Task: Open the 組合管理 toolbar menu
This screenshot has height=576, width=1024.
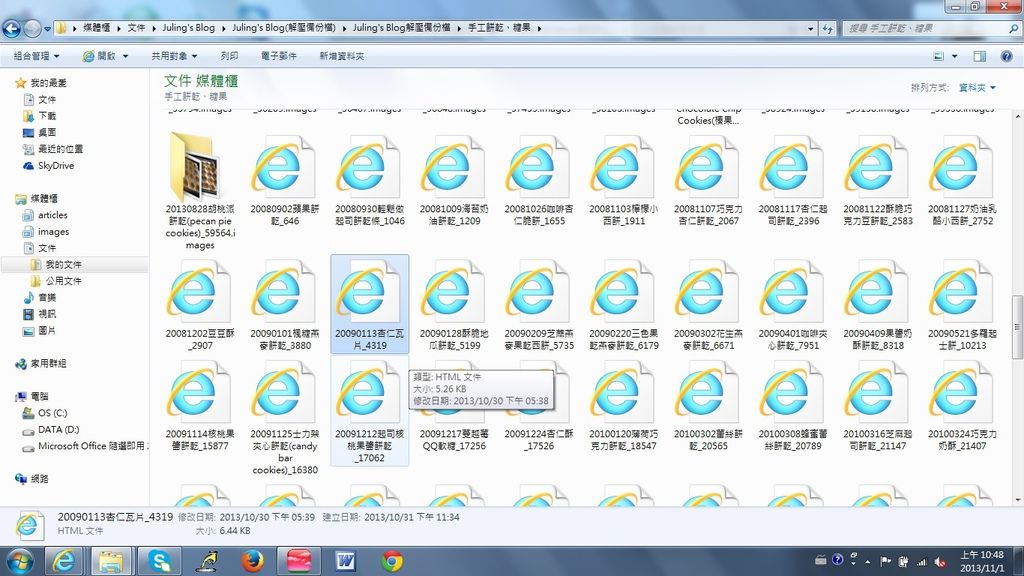Action: (37, 56)
